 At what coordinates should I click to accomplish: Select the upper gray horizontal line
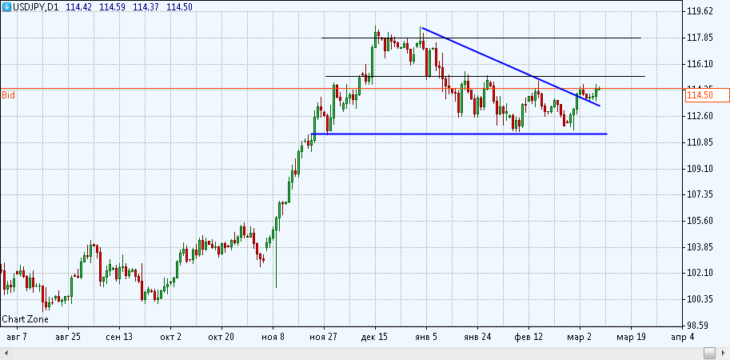[481, 38]
